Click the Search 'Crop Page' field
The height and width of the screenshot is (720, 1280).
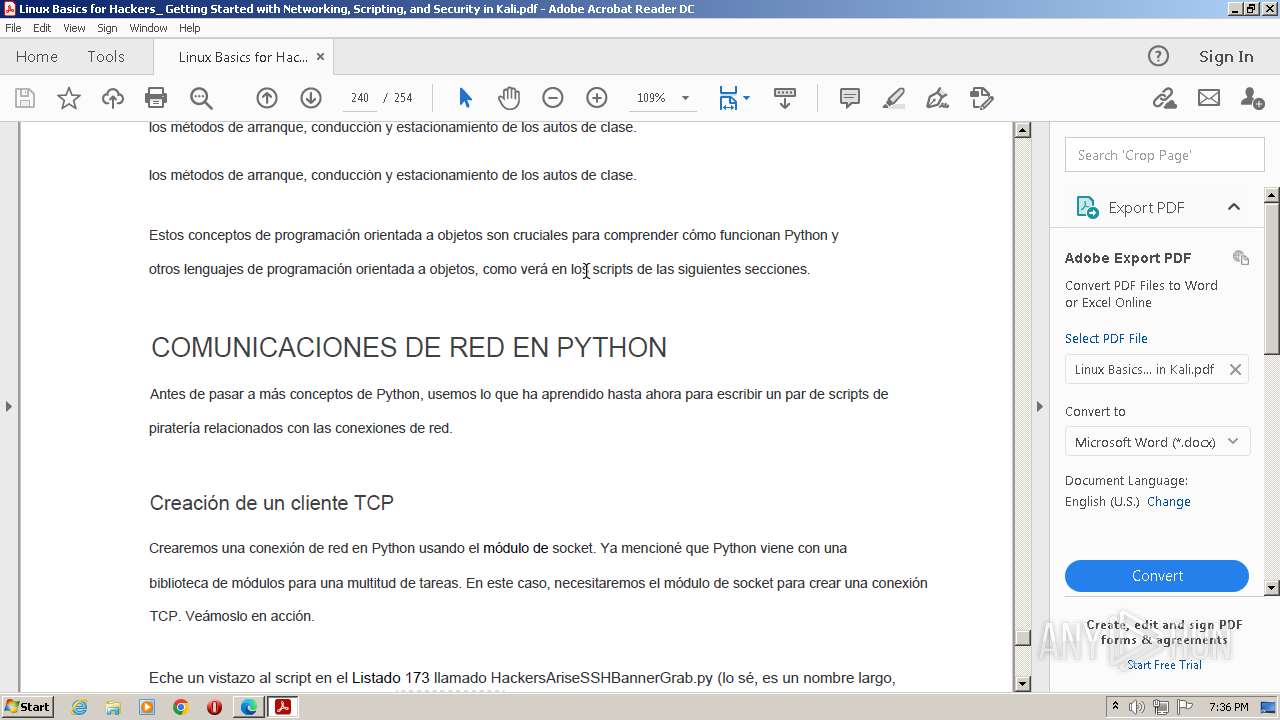[x=1164, y=155]
